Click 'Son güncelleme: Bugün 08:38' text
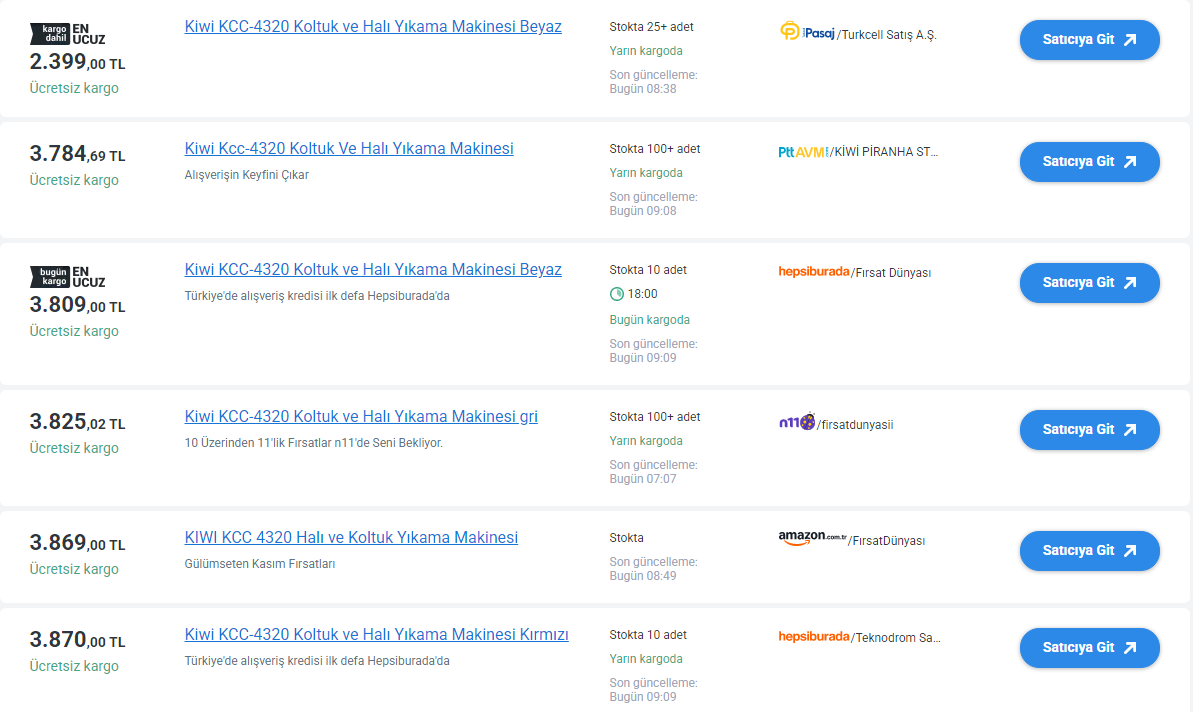 click(653, 81)
